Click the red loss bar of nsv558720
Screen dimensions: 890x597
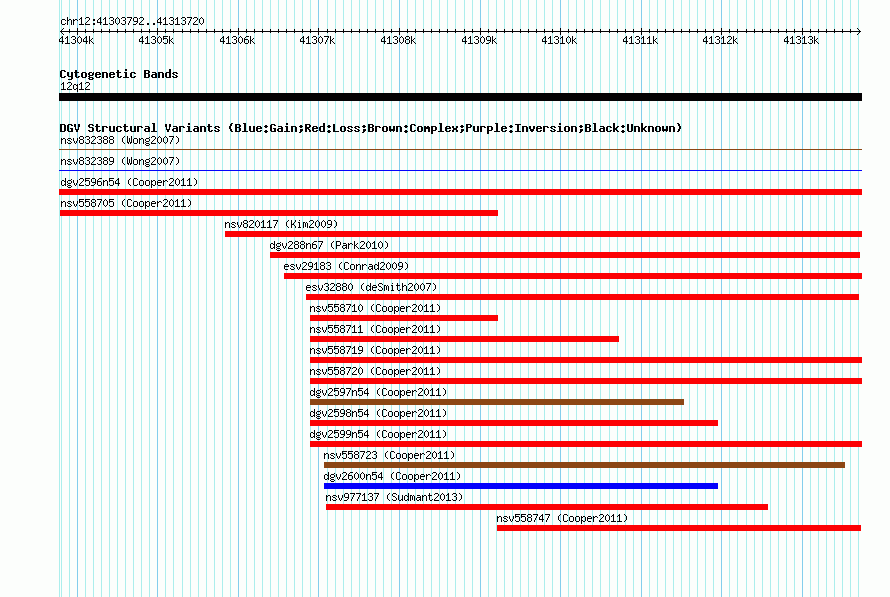pos(586,381)
